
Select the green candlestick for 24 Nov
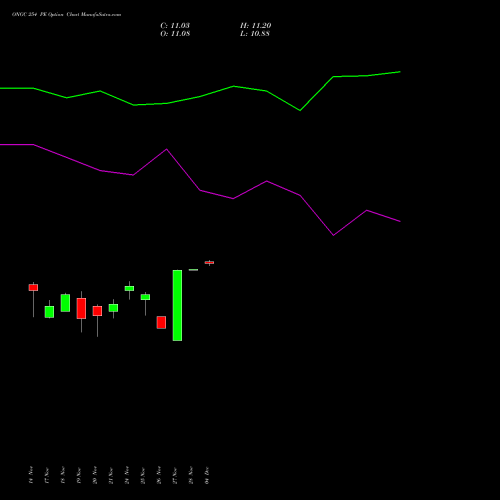pyautogui.click(x=129, y=288)
